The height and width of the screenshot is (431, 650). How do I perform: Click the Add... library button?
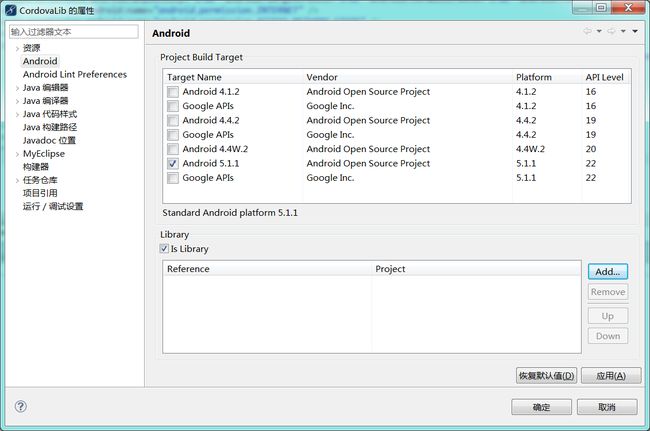coord(608,272)
